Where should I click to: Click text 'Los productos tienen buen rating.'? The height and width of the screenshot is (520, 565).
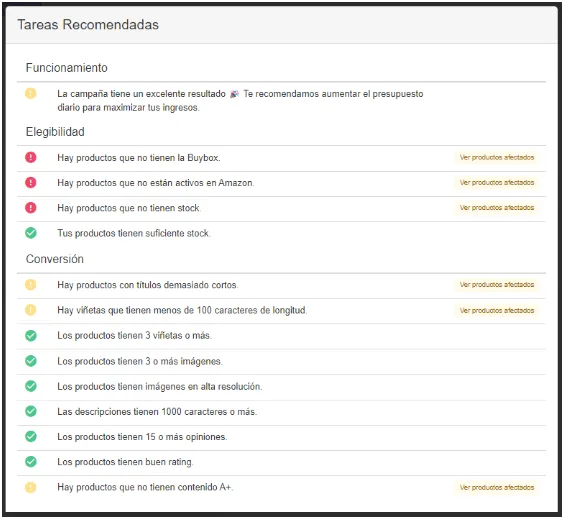click(x=125, y=462)
